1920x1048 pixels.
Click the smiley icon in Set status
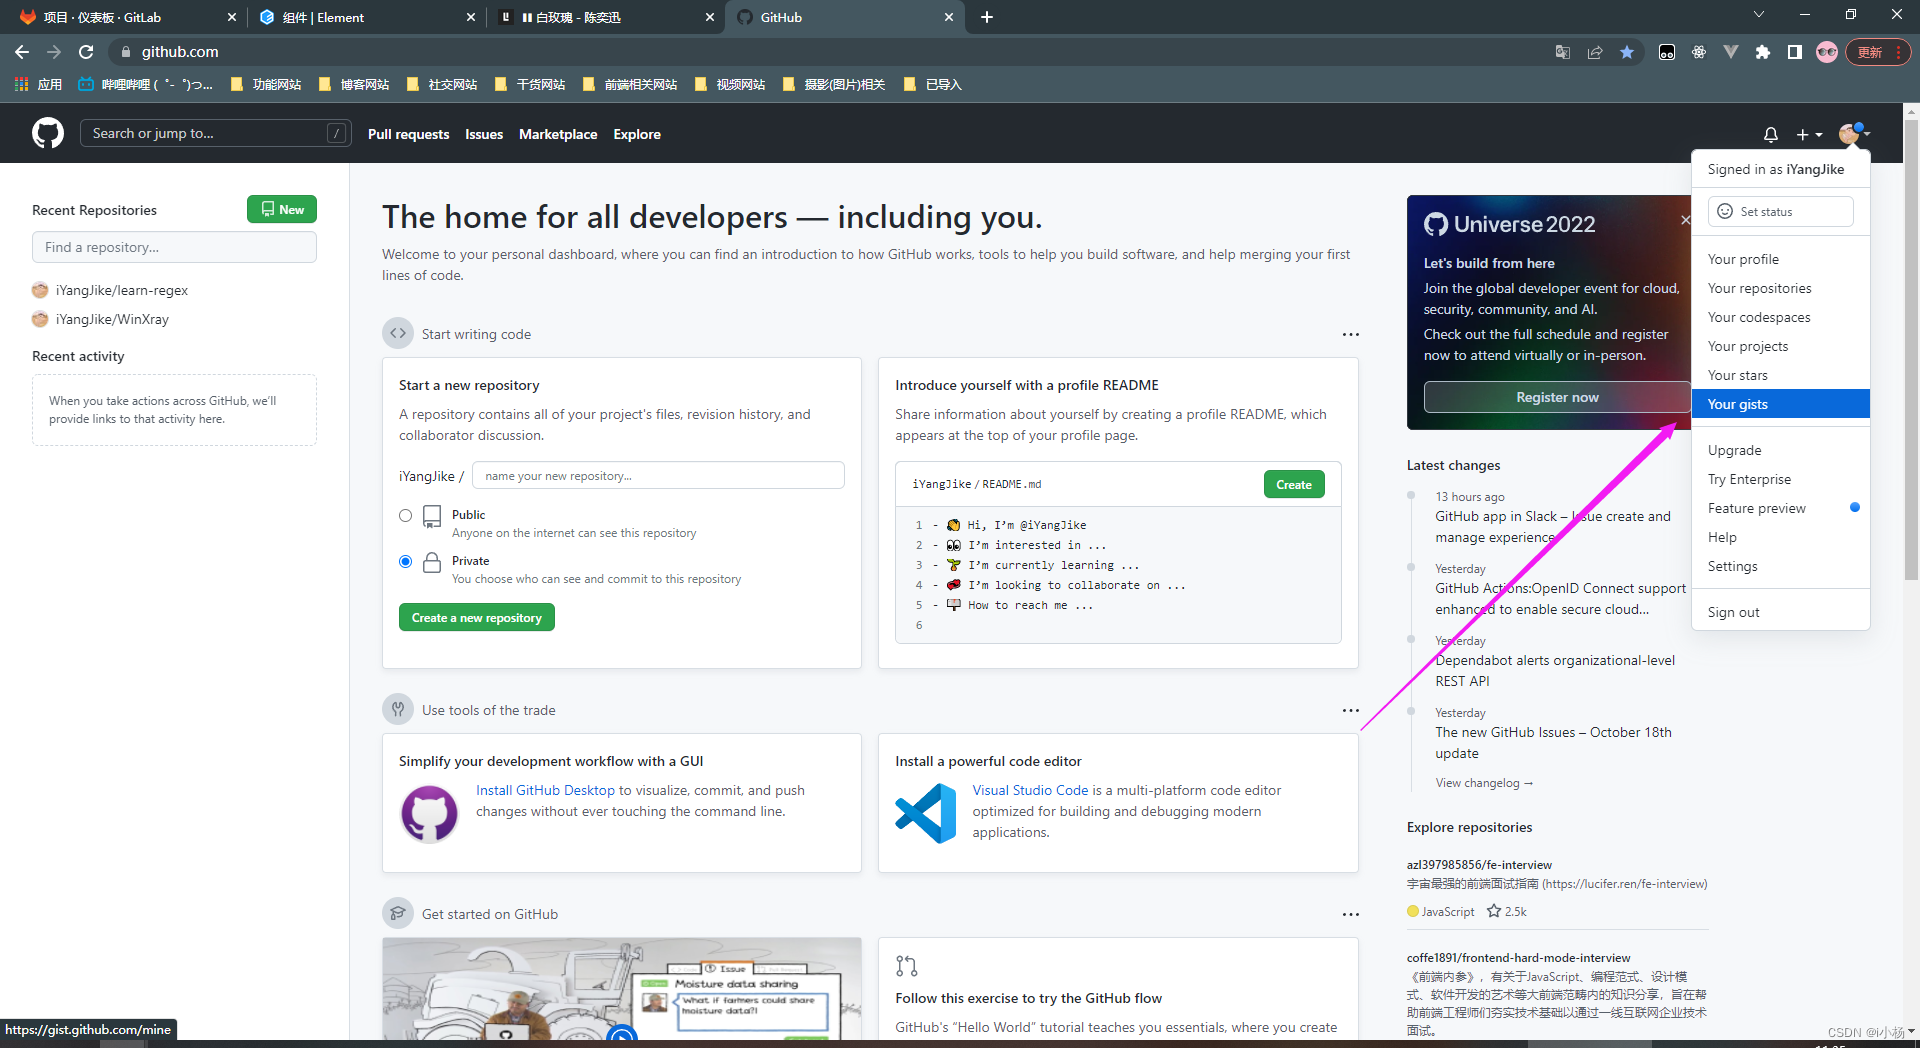click(x=1725, y=211)
